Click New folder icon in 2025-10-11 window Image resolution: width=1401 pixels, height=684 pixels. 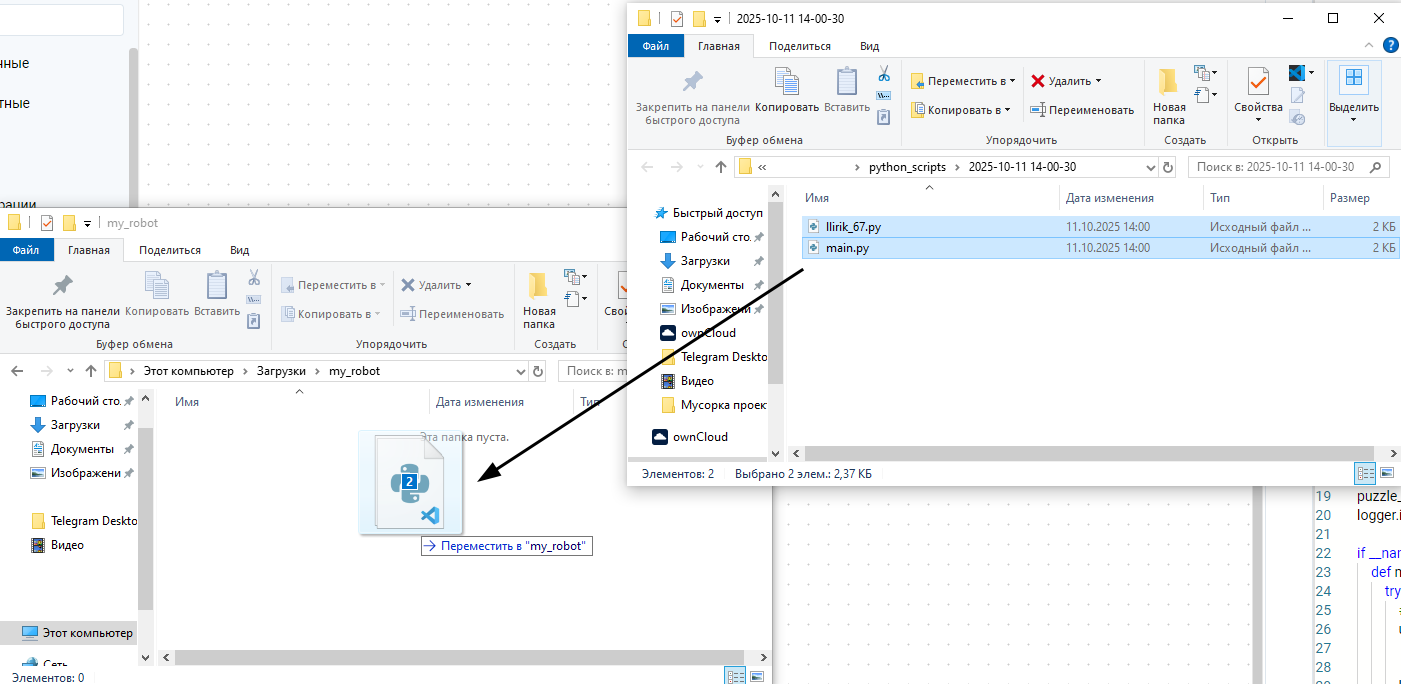[1168, 94]
